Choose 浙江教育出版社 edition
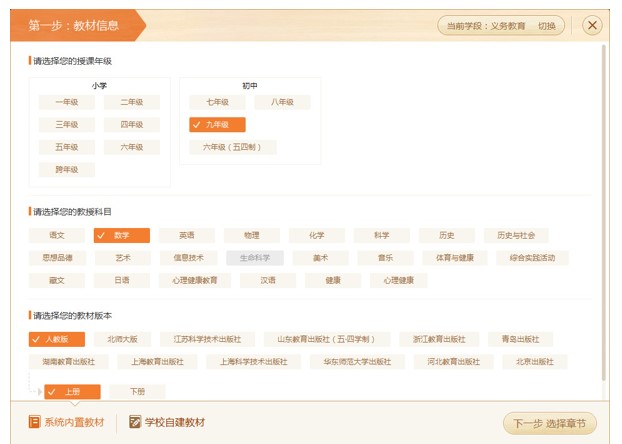The height and width of the screenshot is (444, 622). 439,339
